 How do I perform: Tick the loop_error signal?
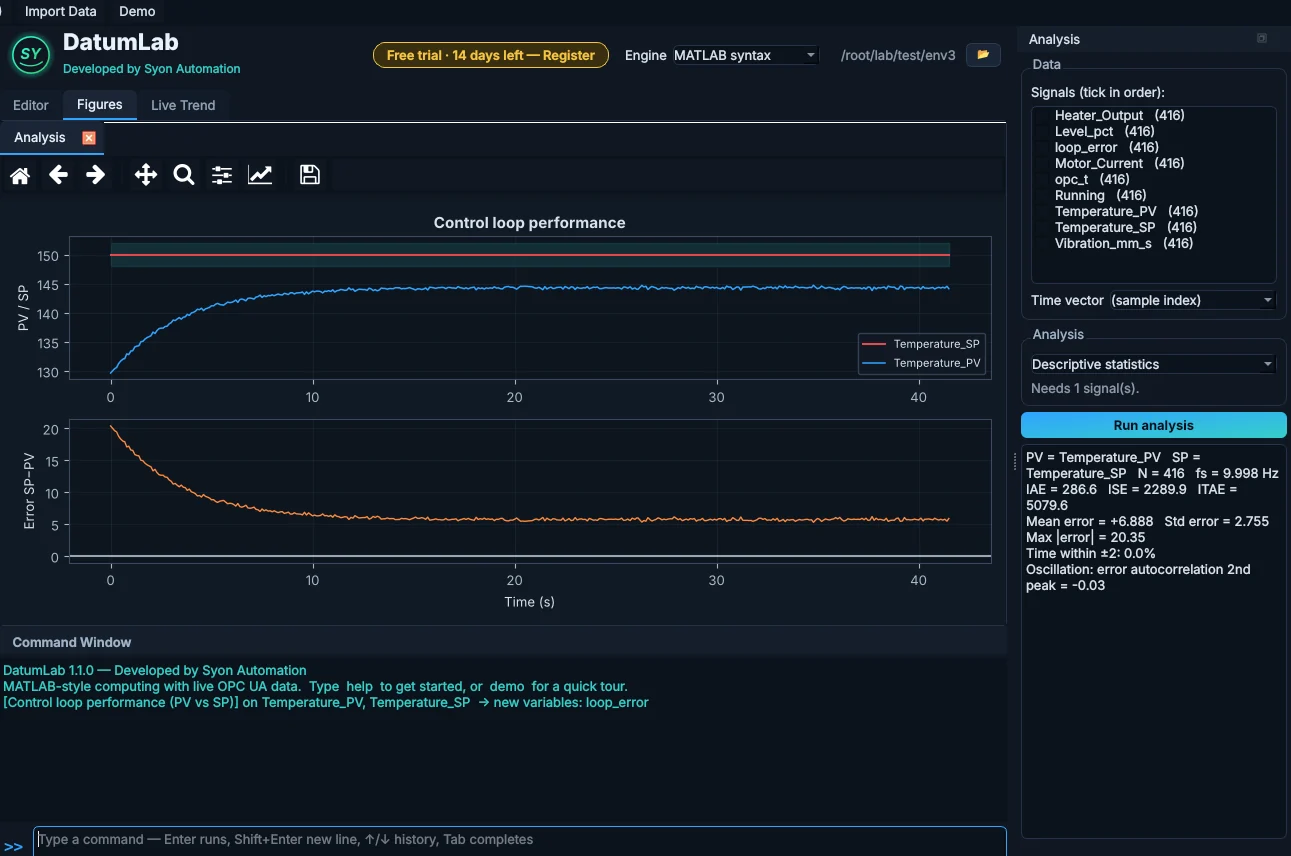(x=1043, y=147)
